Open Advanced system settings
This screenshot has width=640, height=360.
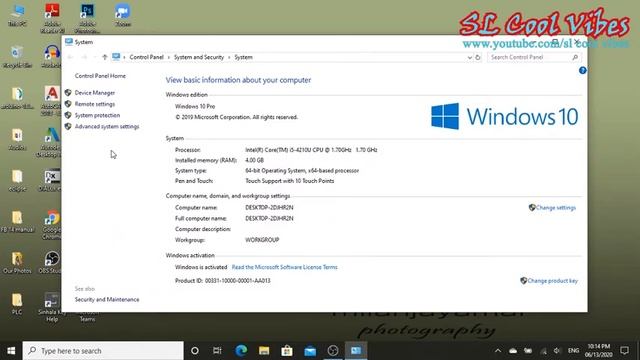(107, 127)
